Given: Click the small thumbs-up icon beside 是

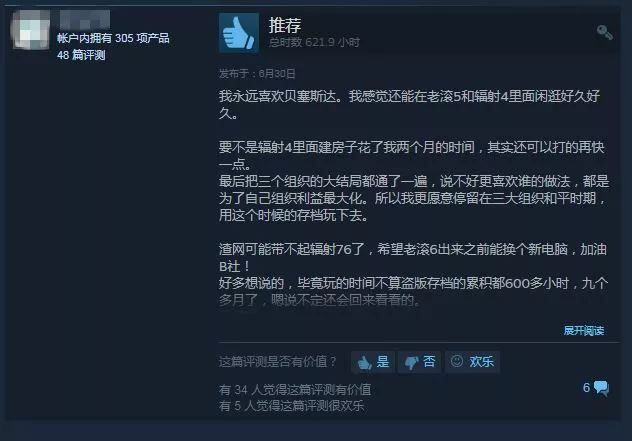Looking at the screenshot, I should pos(364,362).
